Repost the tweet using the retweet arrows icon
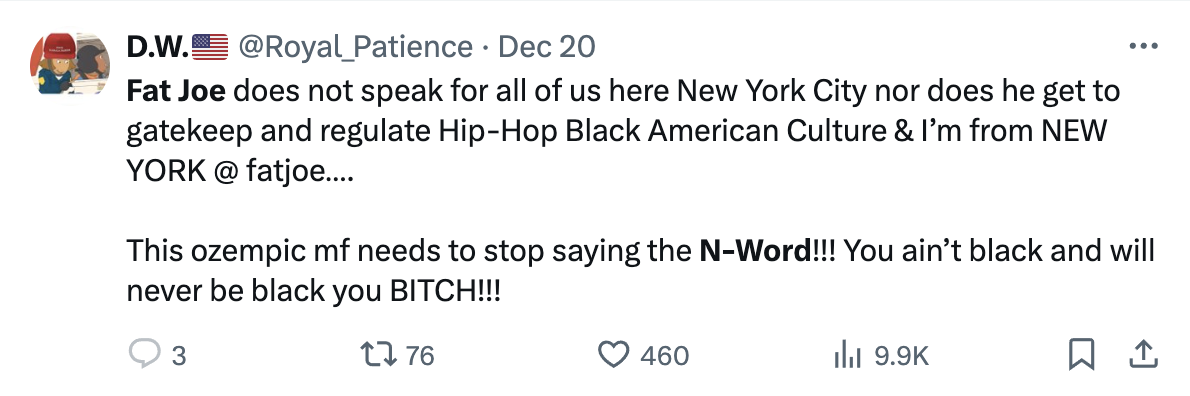Screen dimensions: 1190x396 tap(377, 354)
